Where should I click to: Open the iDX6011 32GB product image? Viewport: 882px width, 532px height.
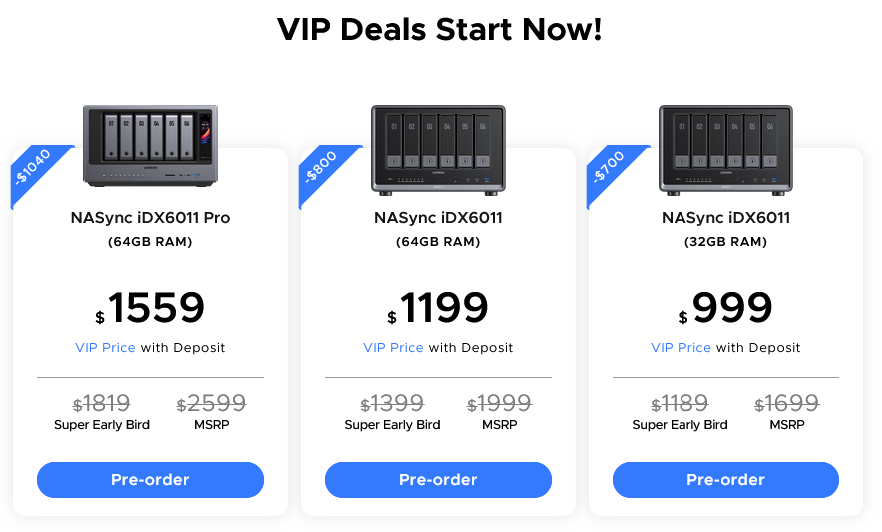coord(726,150)
